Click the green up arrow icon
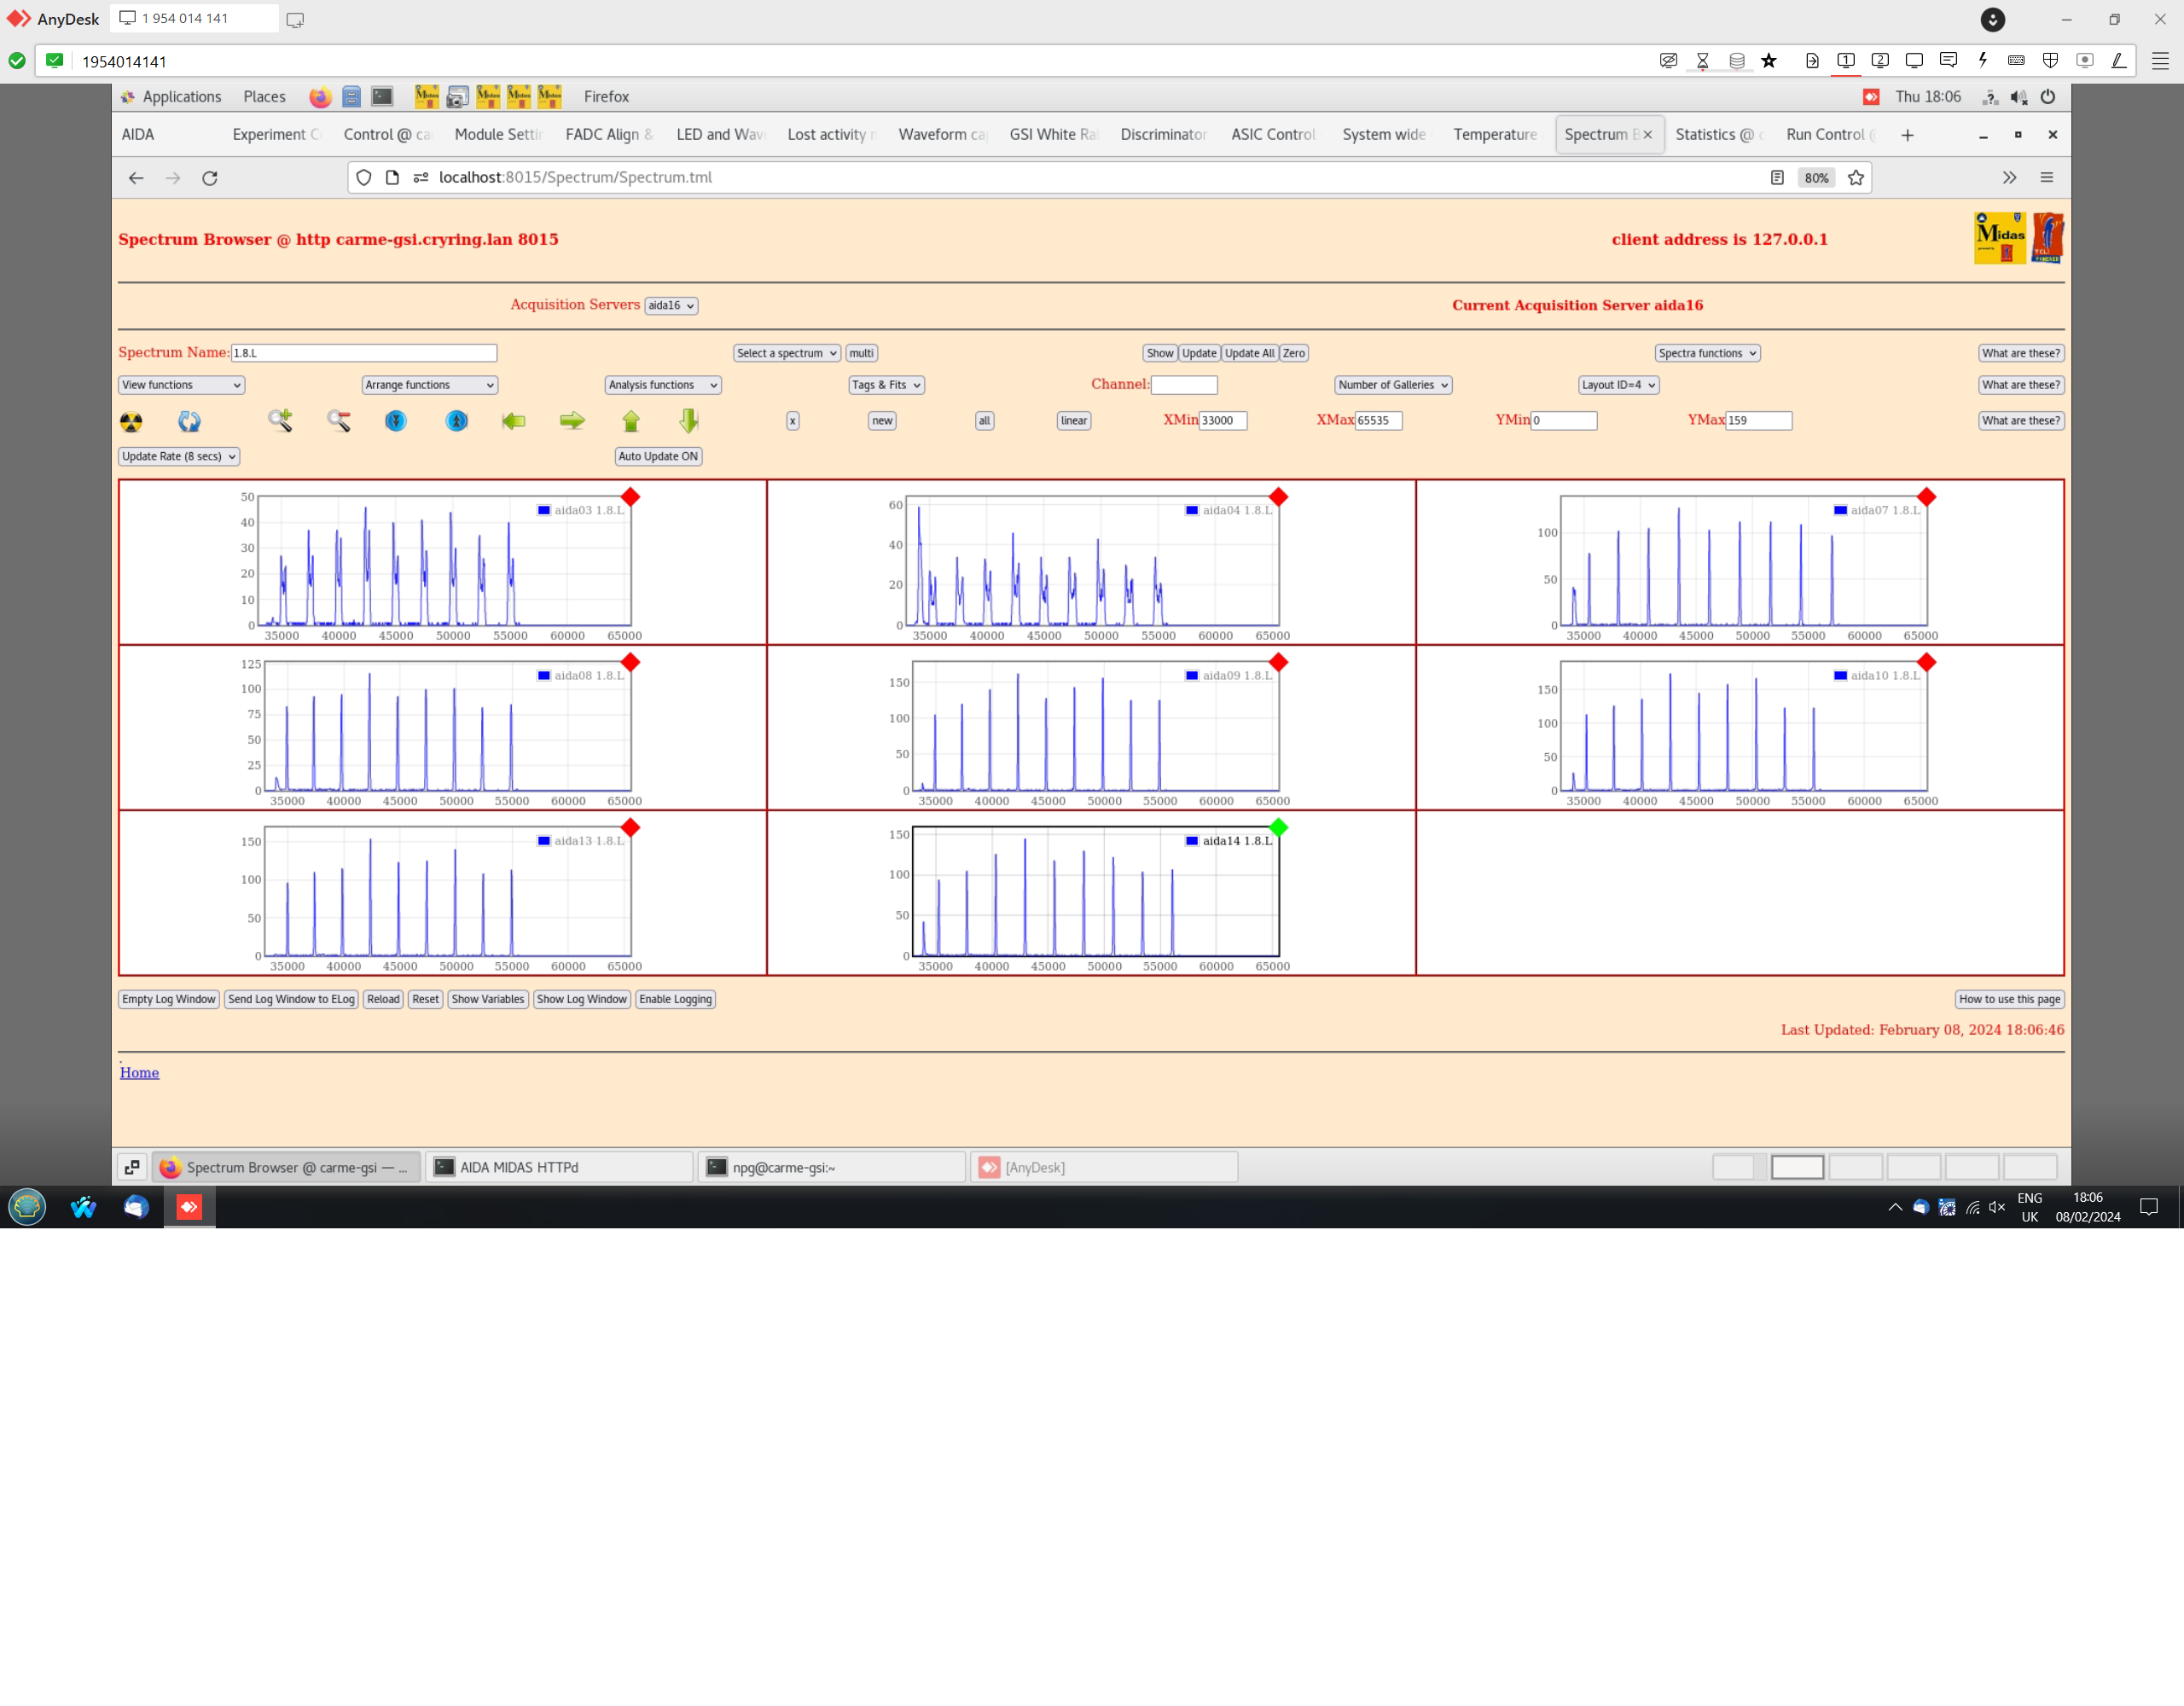2184x1706 pixels. [631, 421]
